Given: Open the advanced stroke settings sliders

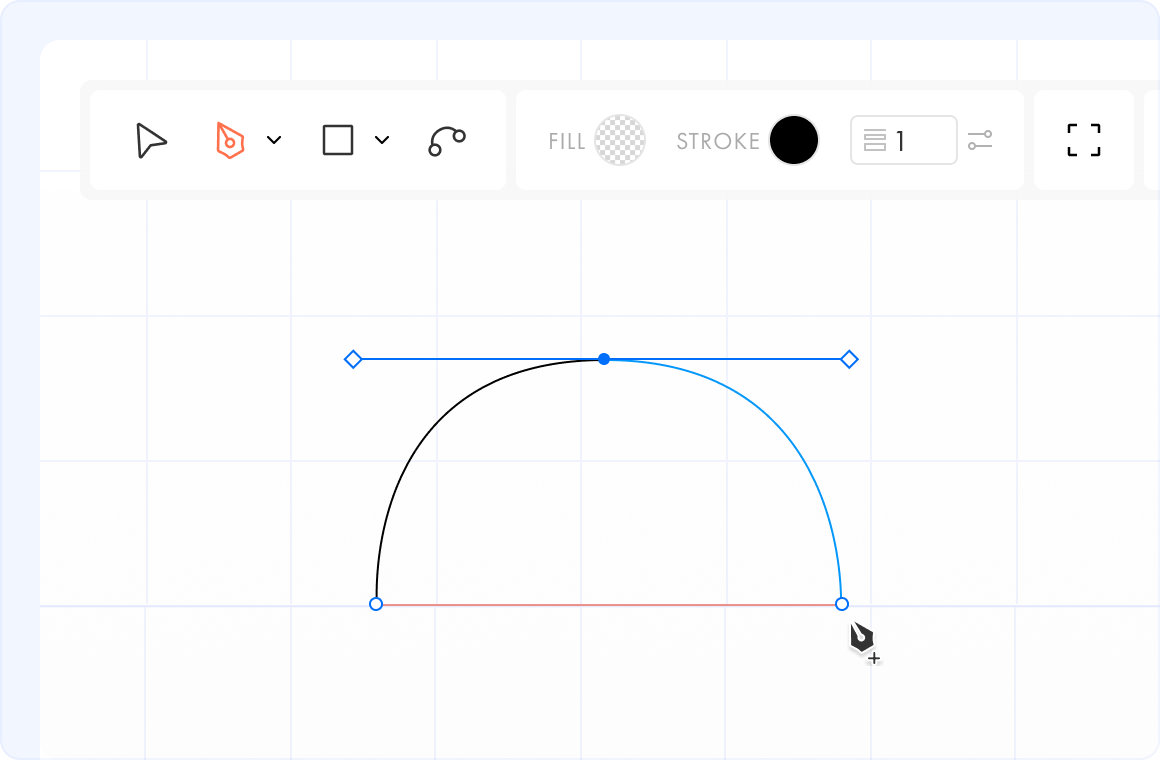Looking at the screenshot, I should (x=981, y=140).
